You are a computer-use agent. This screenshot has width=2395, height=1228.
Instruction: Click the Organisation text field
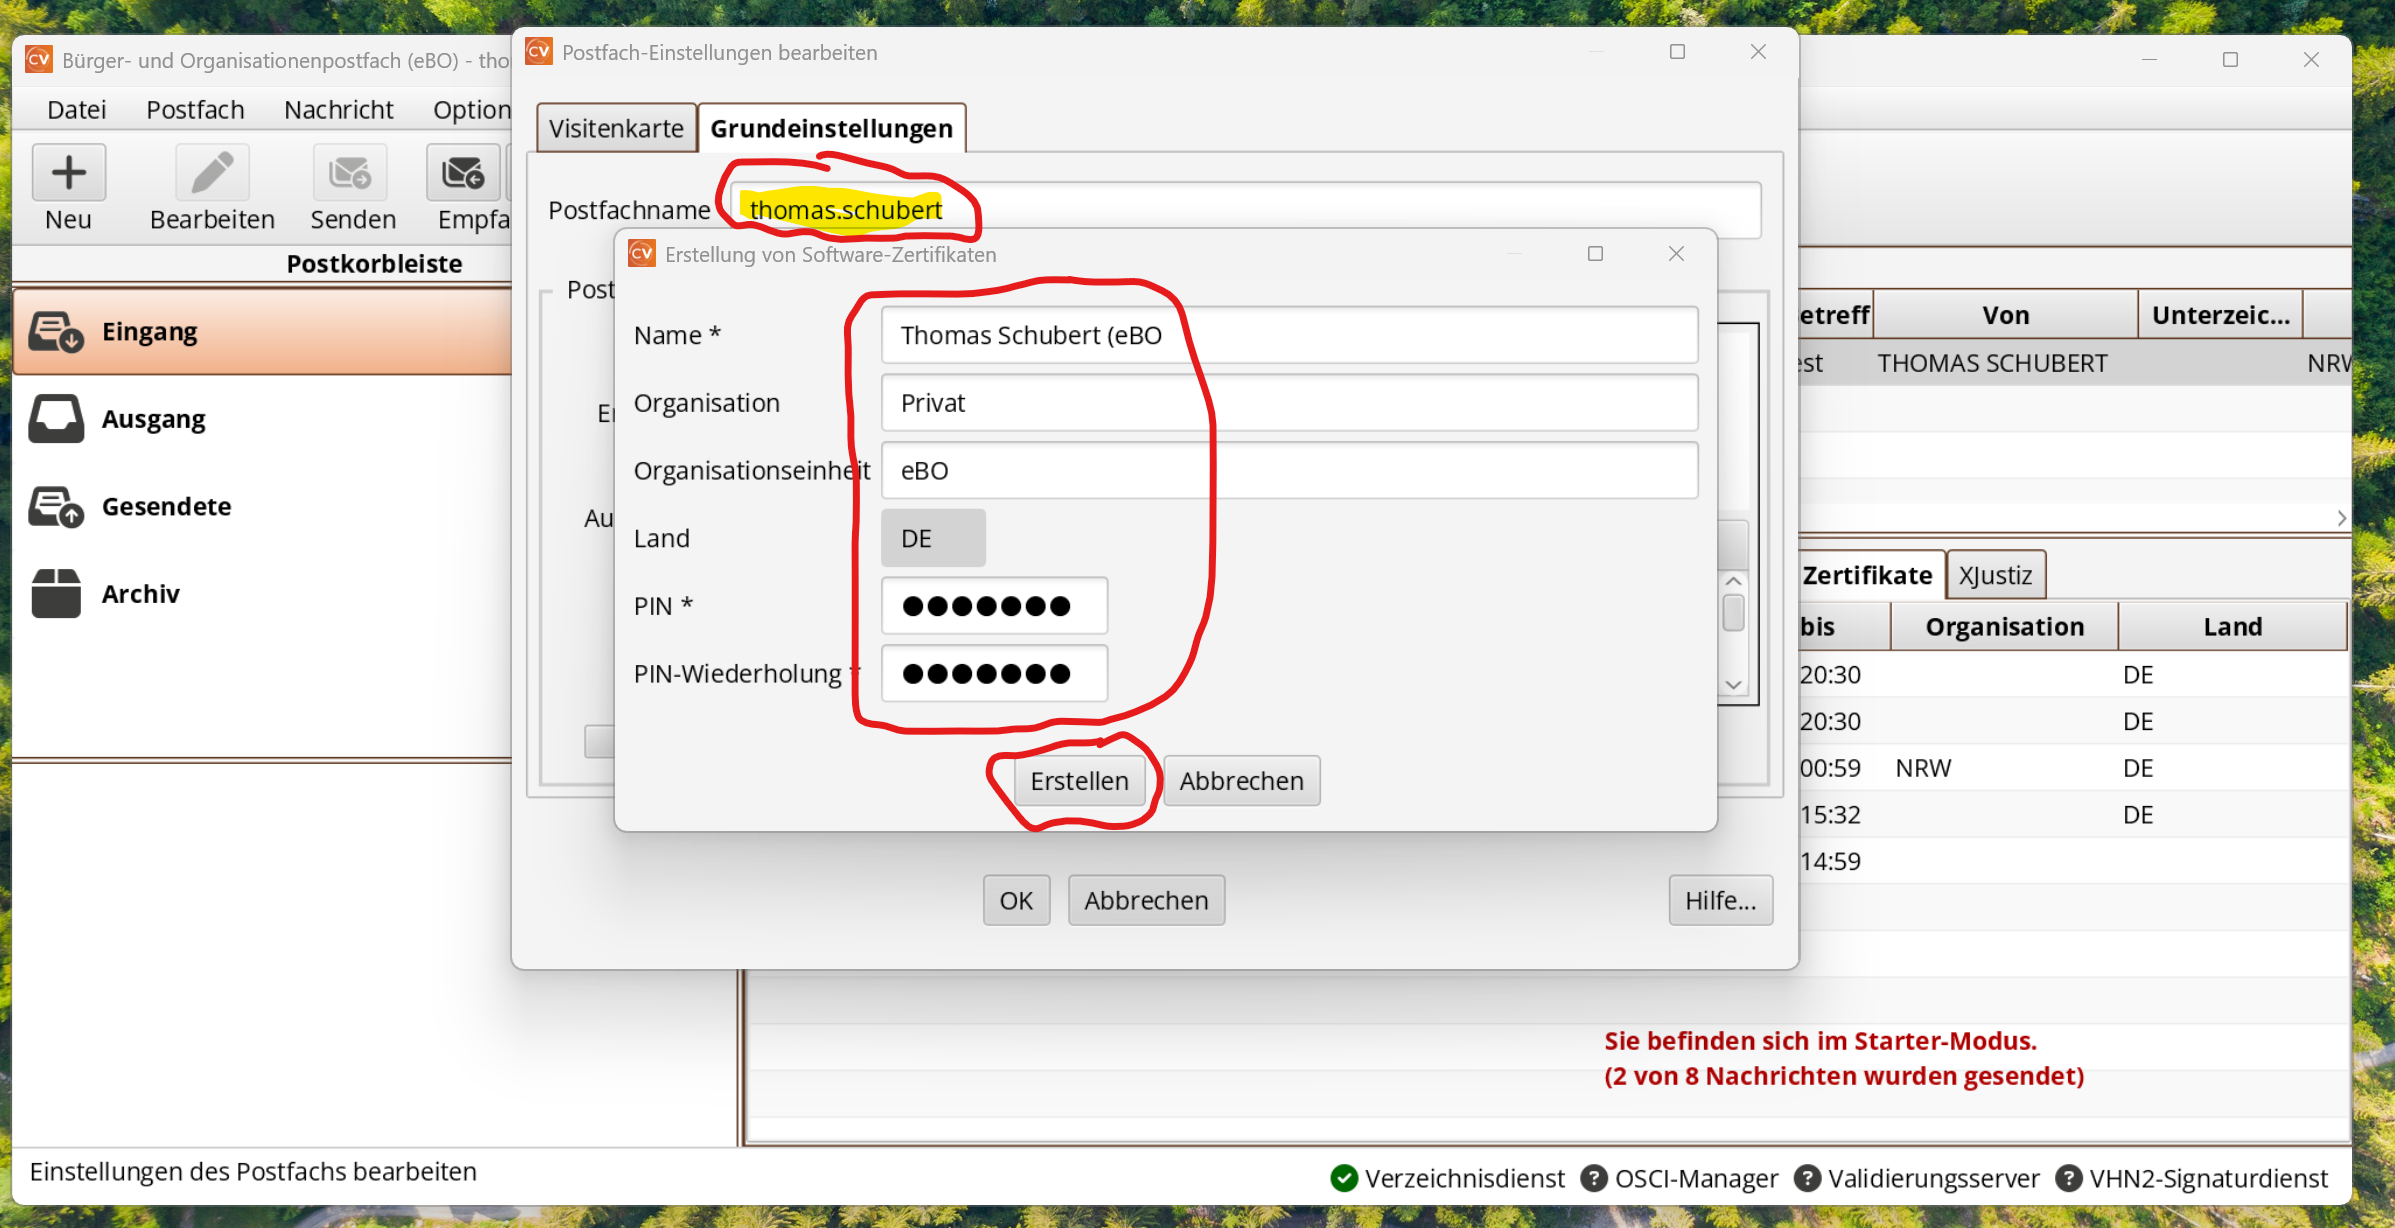[x=1288, y=403]
